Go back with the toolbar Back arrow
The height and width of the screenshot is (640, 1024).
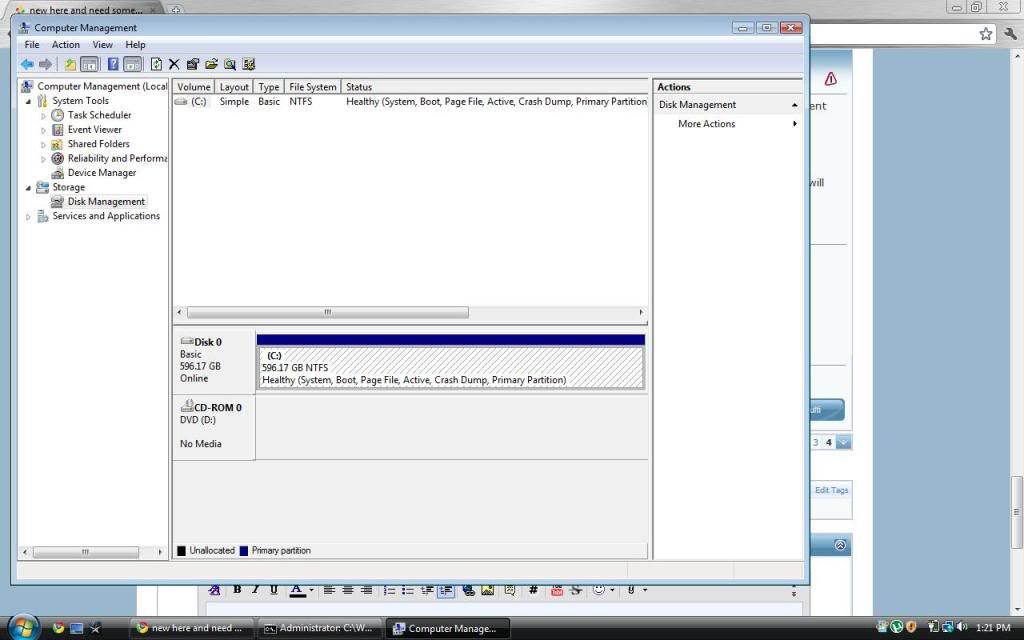27,64
